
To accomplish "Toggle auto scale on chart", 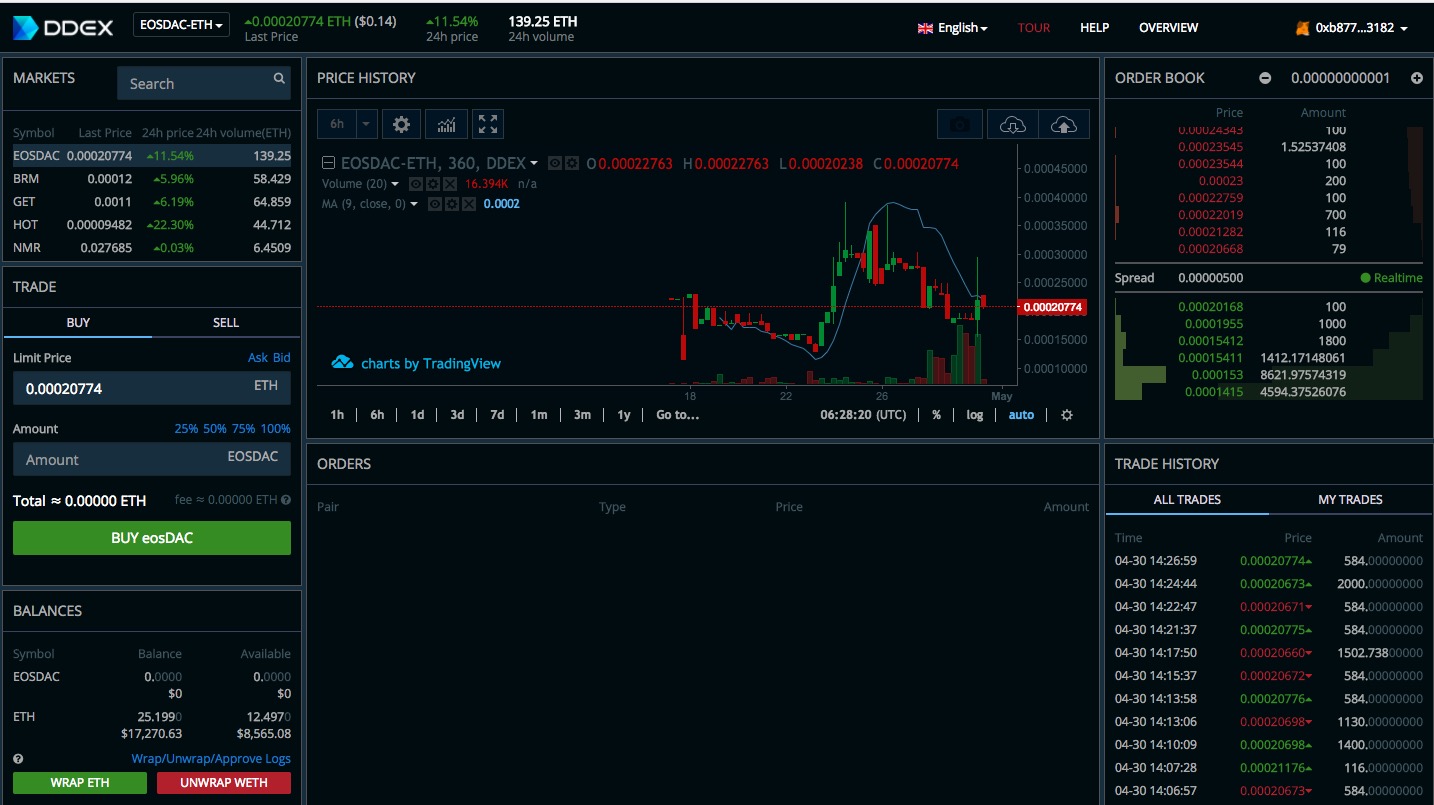I will point(1021,415).
